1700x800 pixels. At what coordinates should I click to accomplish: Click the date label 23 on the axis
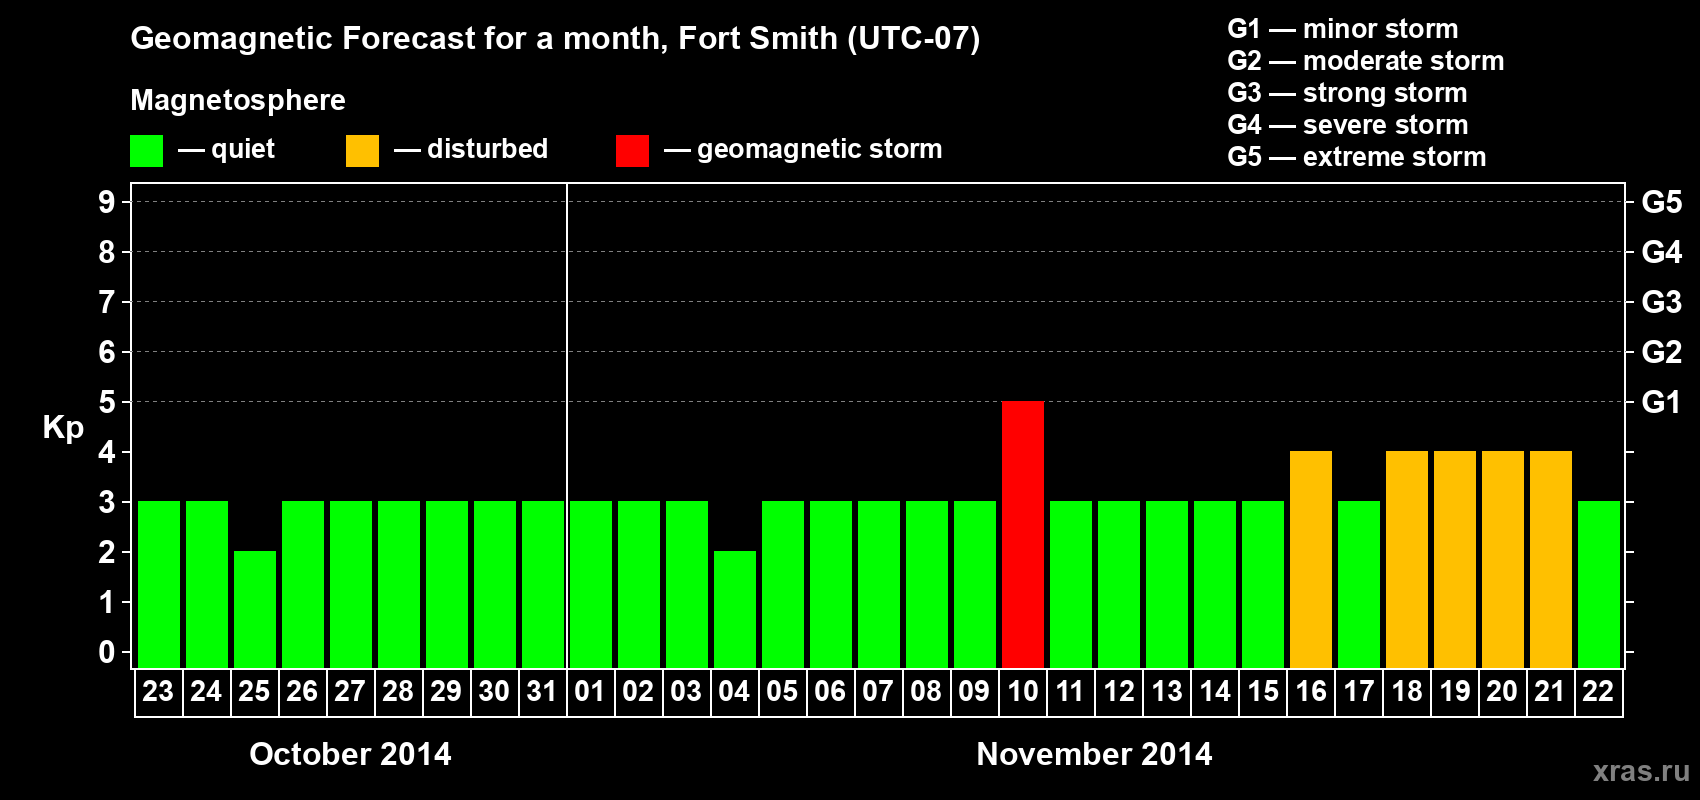(x=158, y=692)
